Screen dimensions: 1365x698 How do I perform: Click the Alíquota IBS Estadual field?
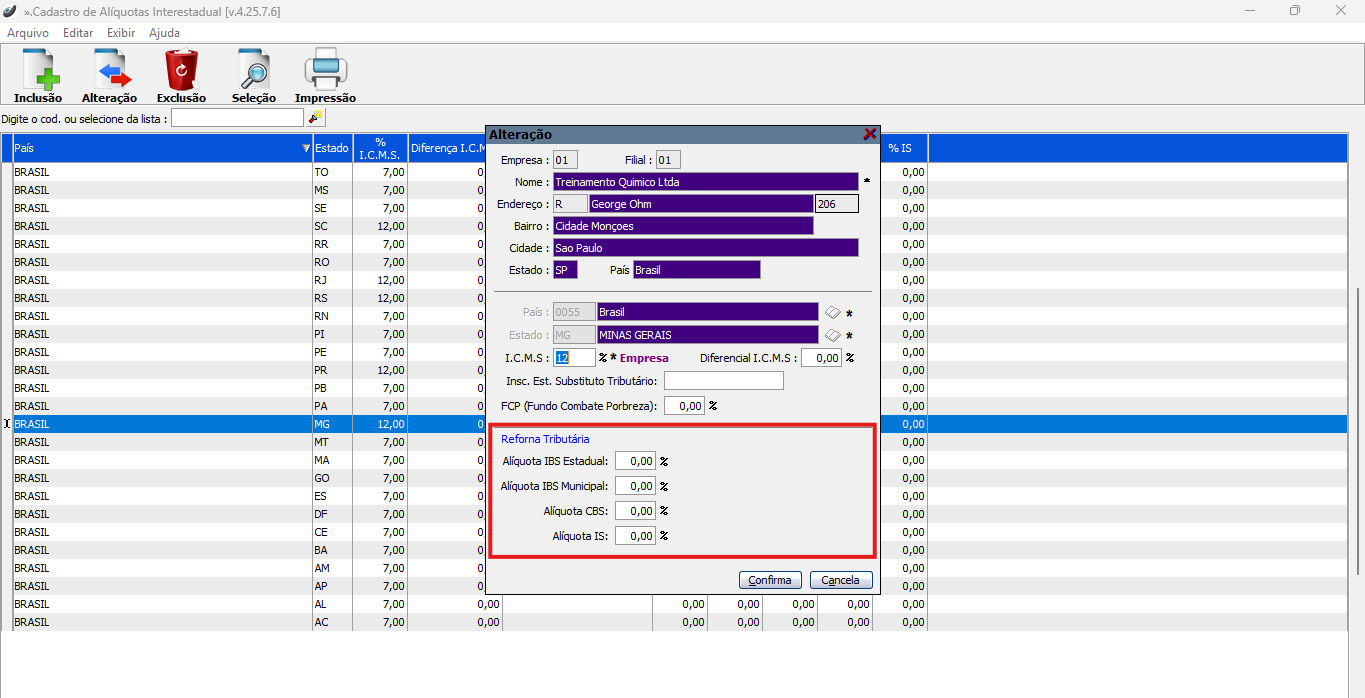coord(635,461)
